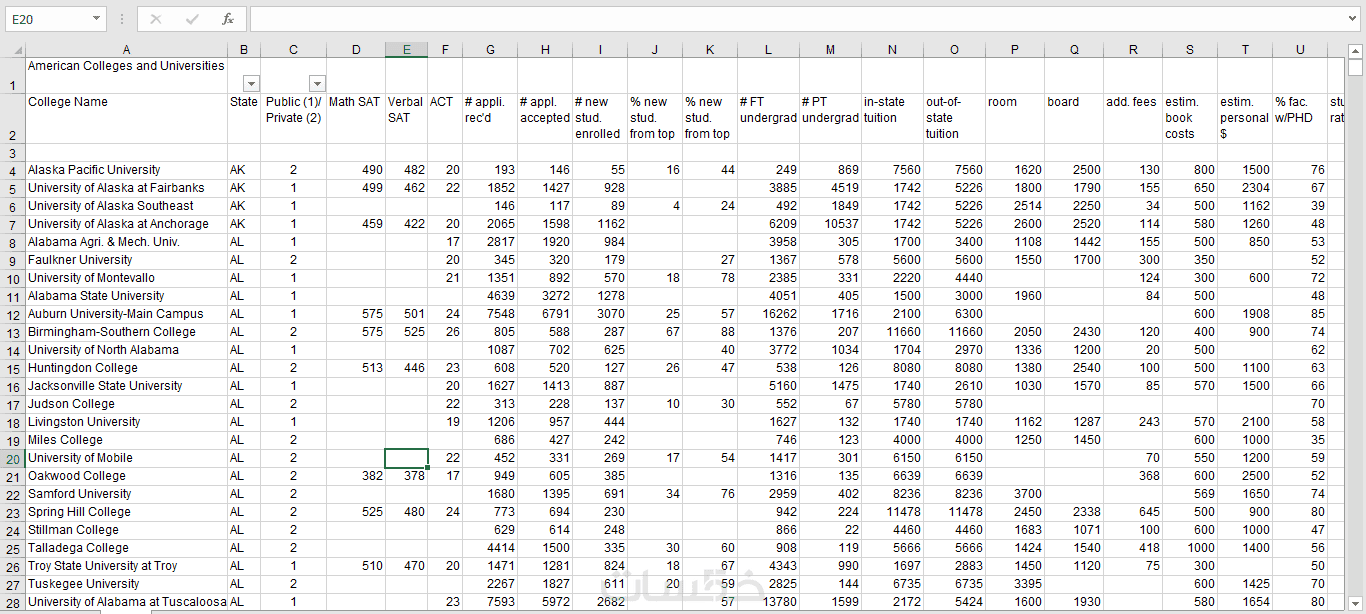Select row 20 header
The height and width of the screenshot is (614, 1366).
point(12,458)
